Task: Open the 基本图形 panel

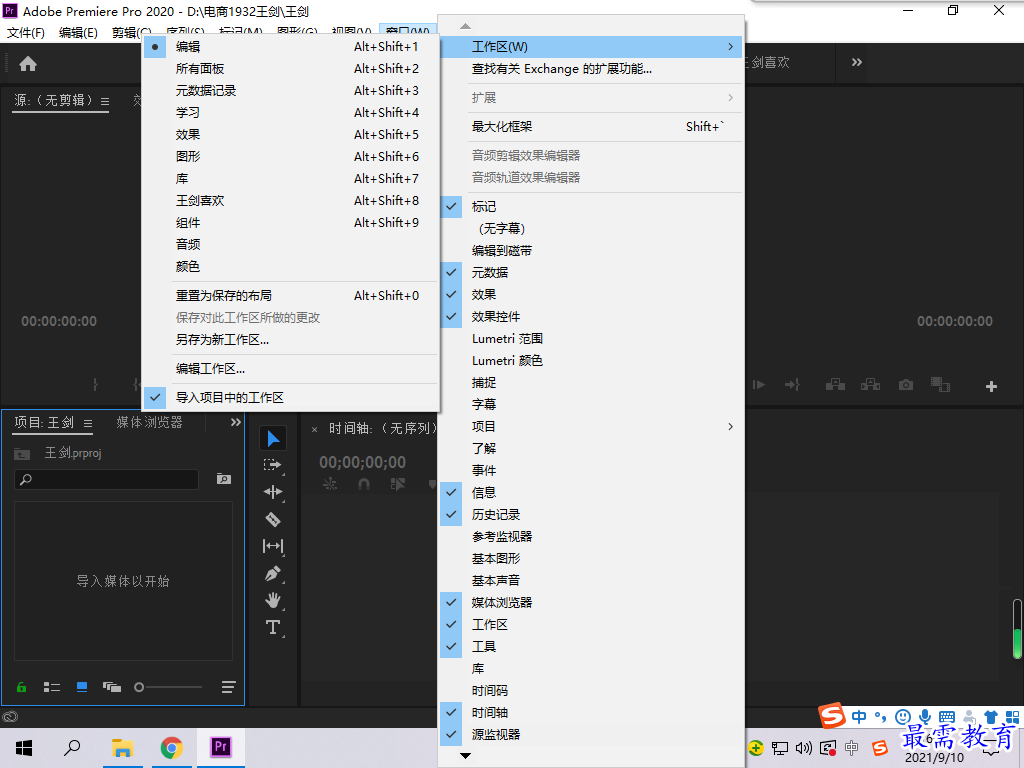Action: tap(591, 558)
